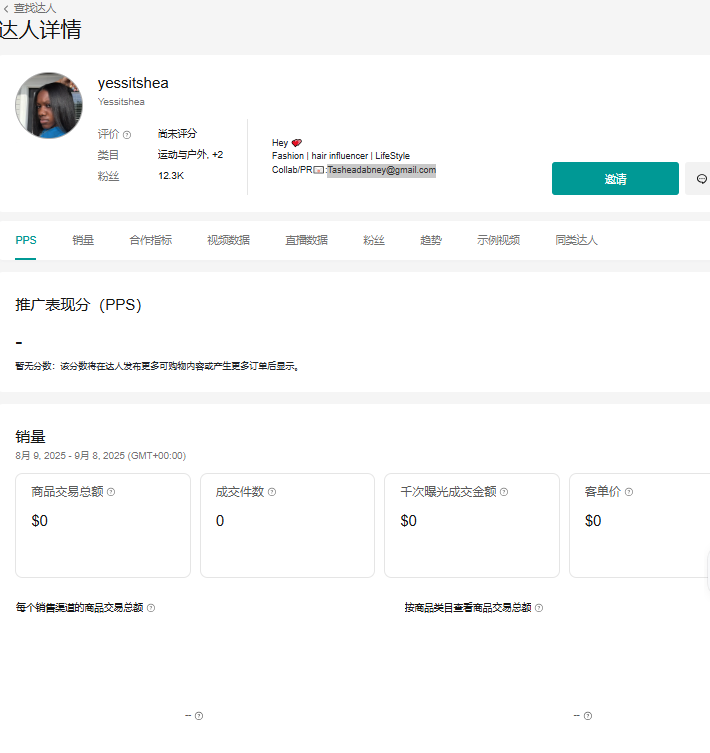Click the 查找达人 back link
Image resolution: width=710 pixels, height=753 pixels.
click(35, 8)
